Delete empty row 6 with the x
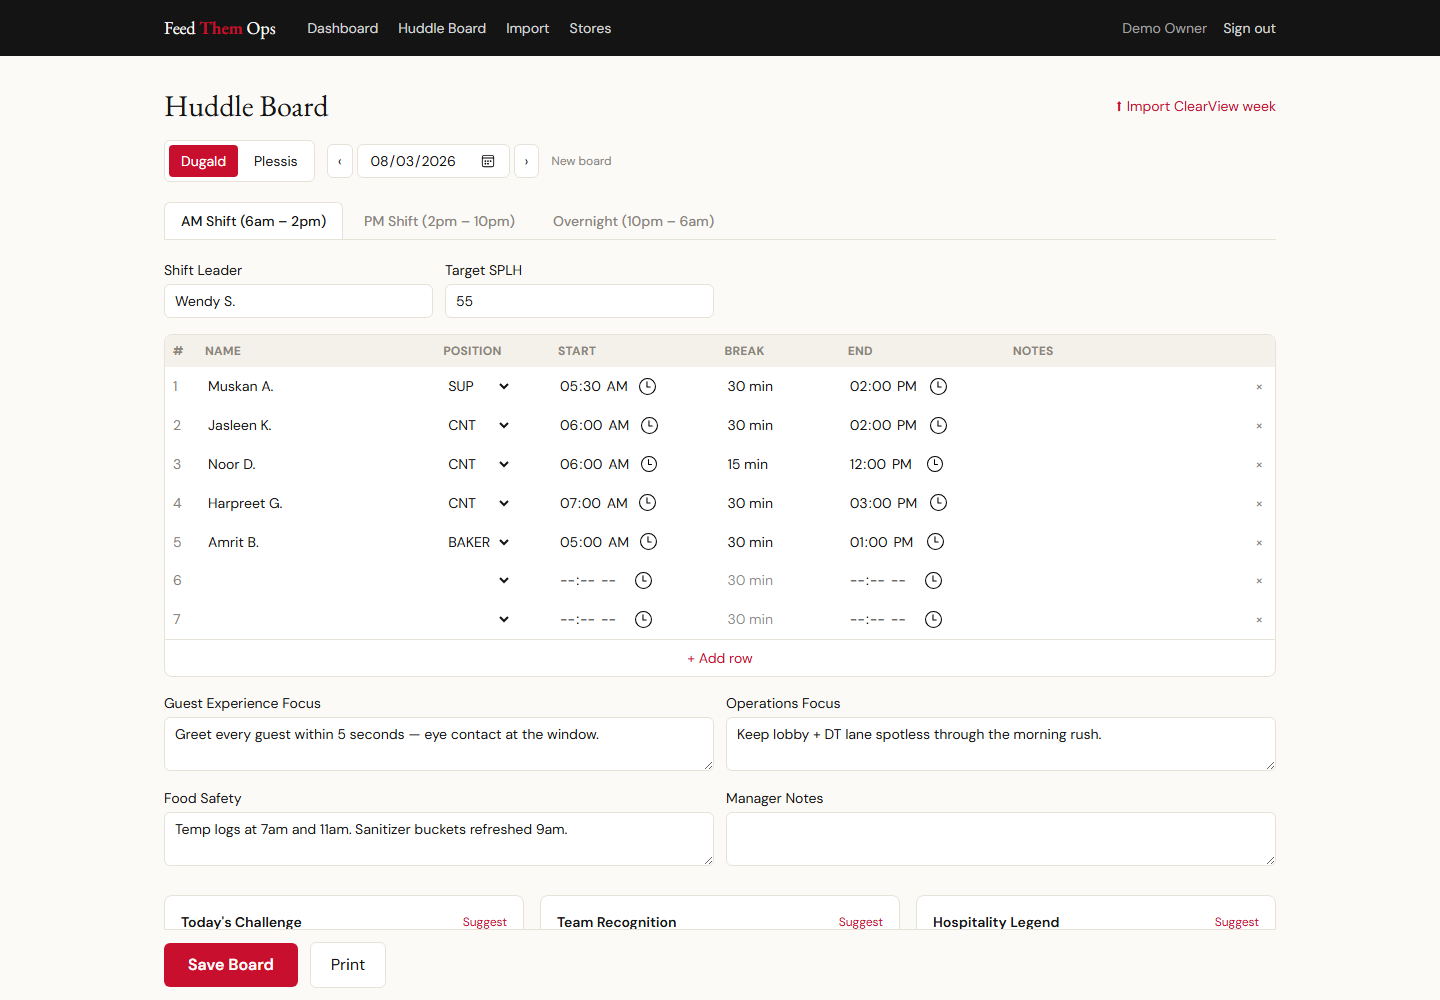1440x1000 pixels. (1259, 581)
